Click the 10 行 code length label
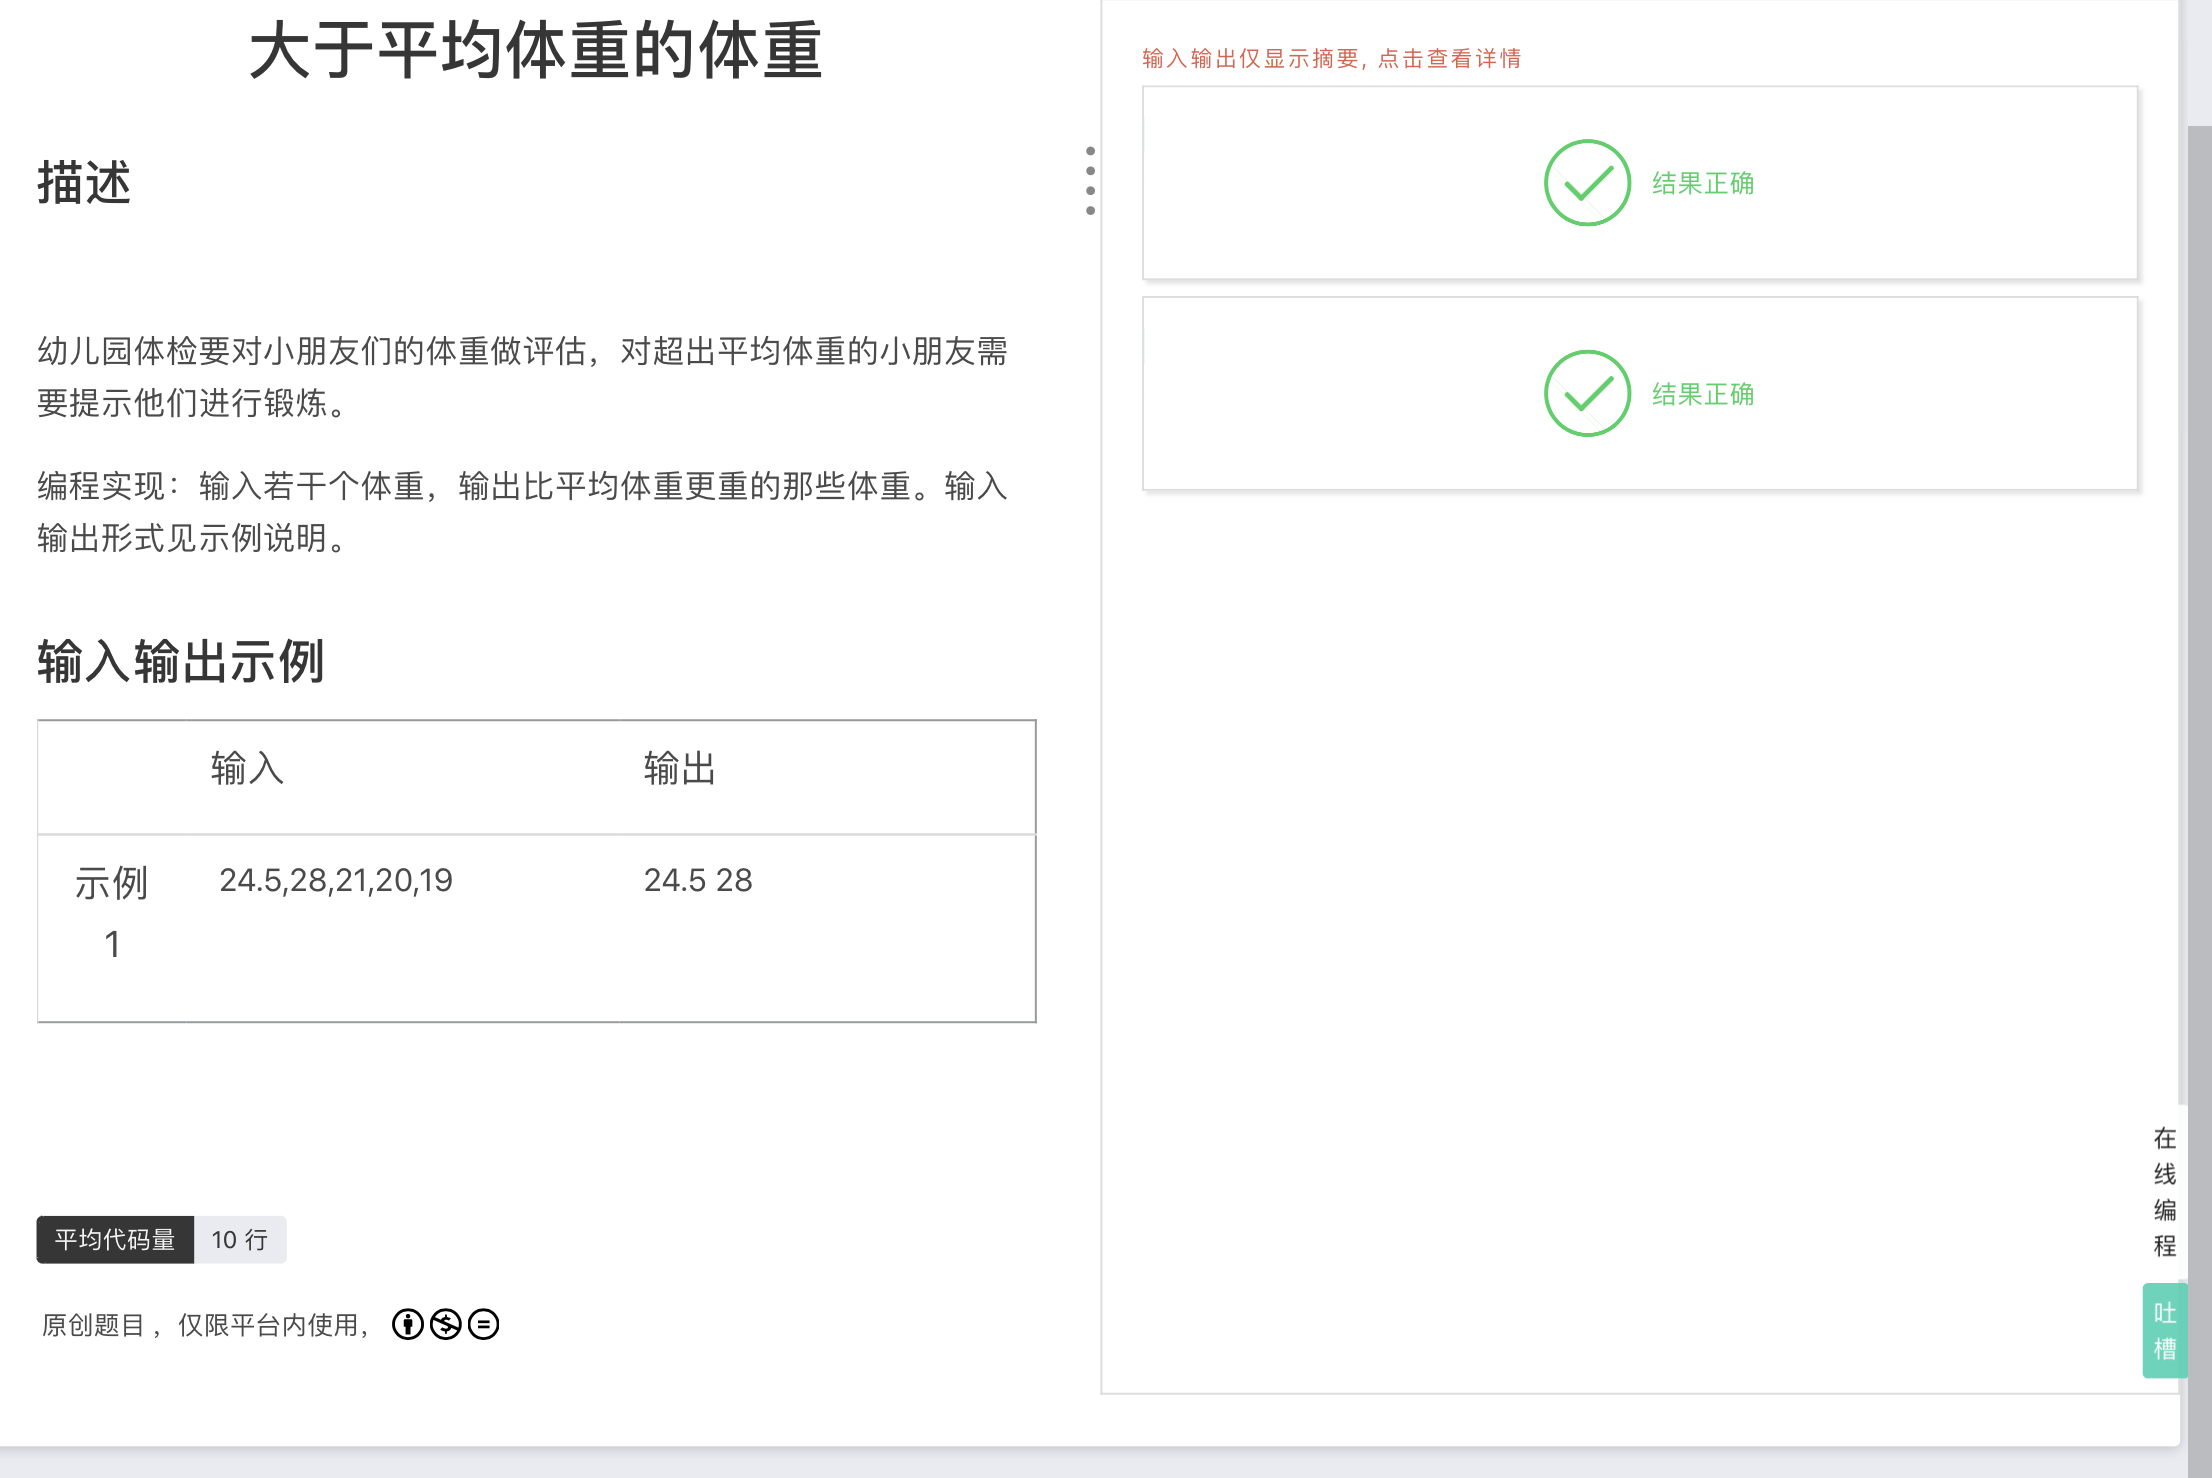 (240, 1240)
